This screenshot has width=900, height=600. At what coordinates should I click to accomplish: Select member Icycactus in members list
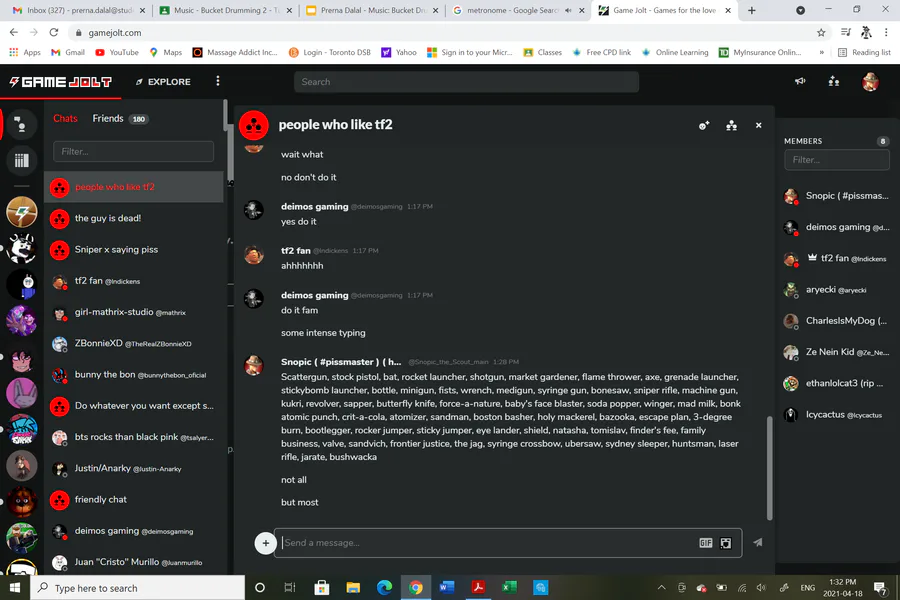(836, 415)
